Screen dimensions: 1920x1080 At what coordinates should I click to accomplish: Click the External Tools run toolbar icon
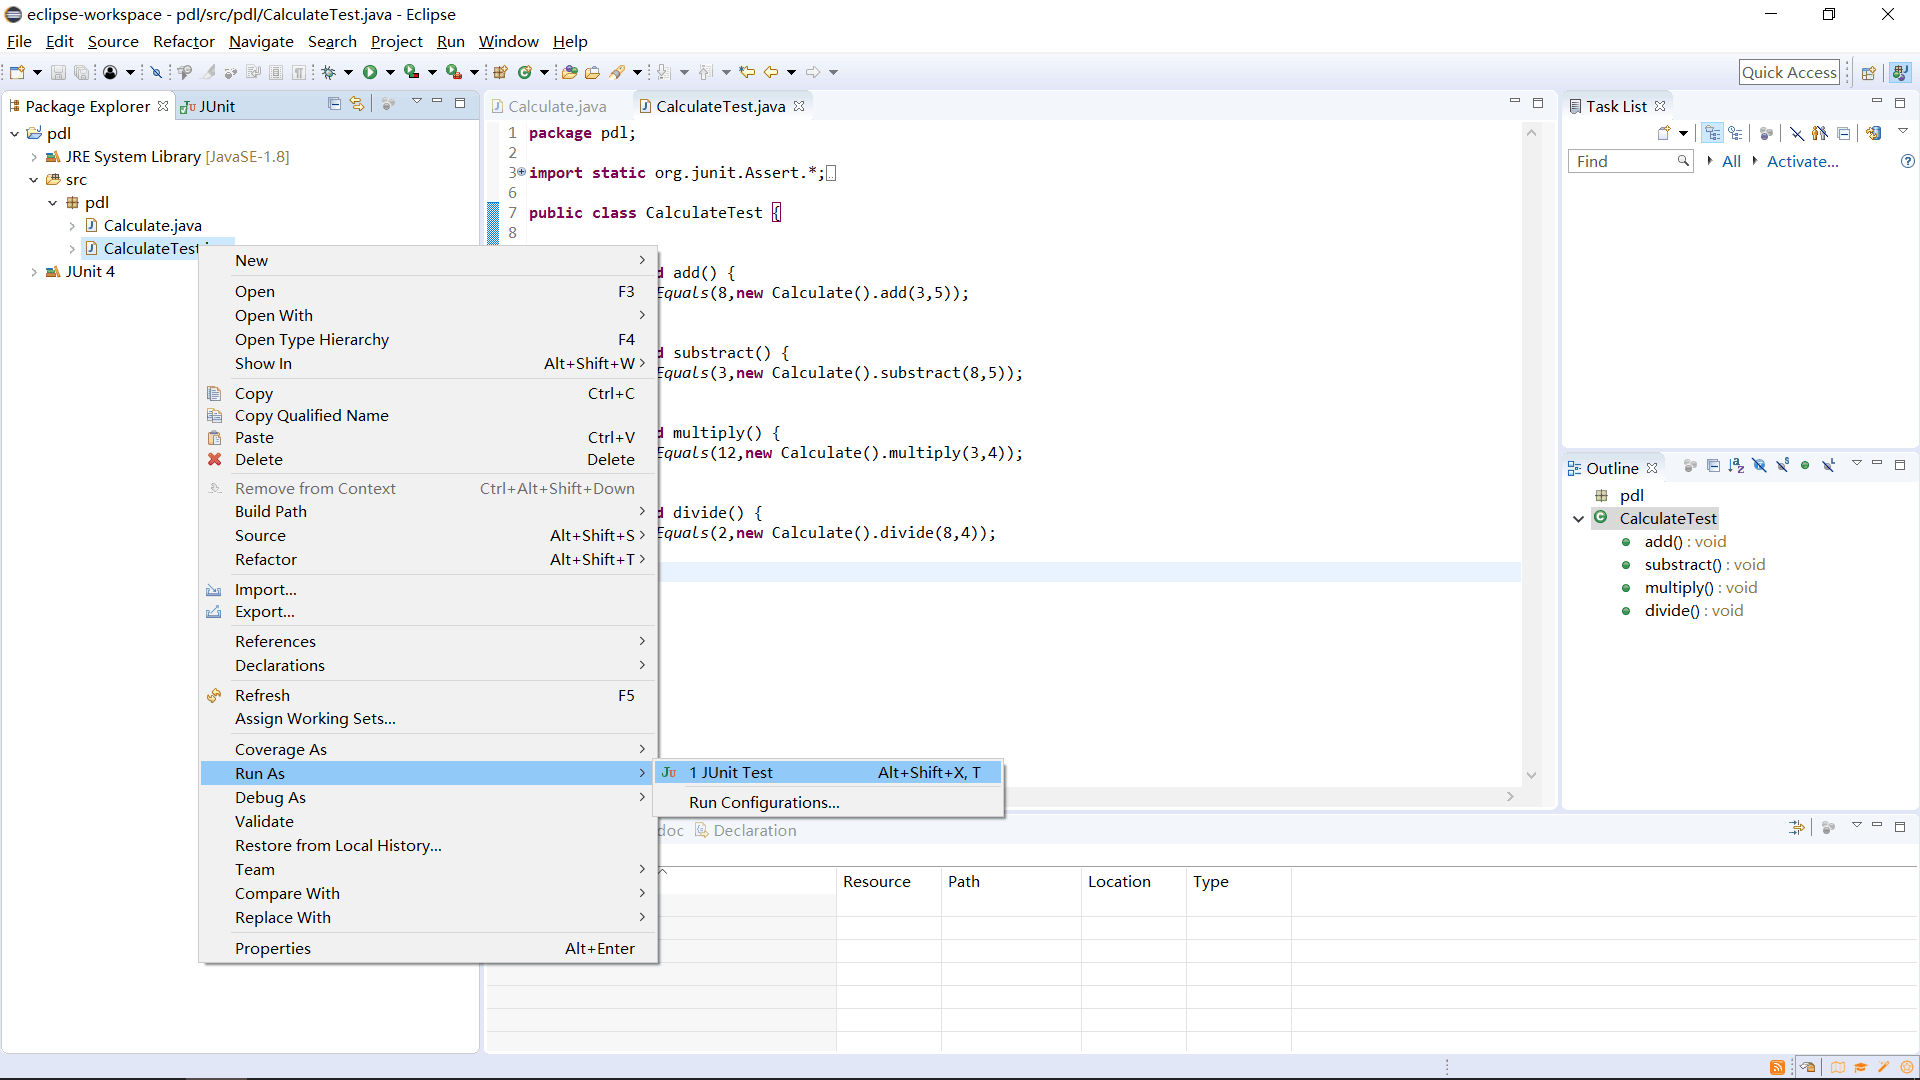pos(453,72)
